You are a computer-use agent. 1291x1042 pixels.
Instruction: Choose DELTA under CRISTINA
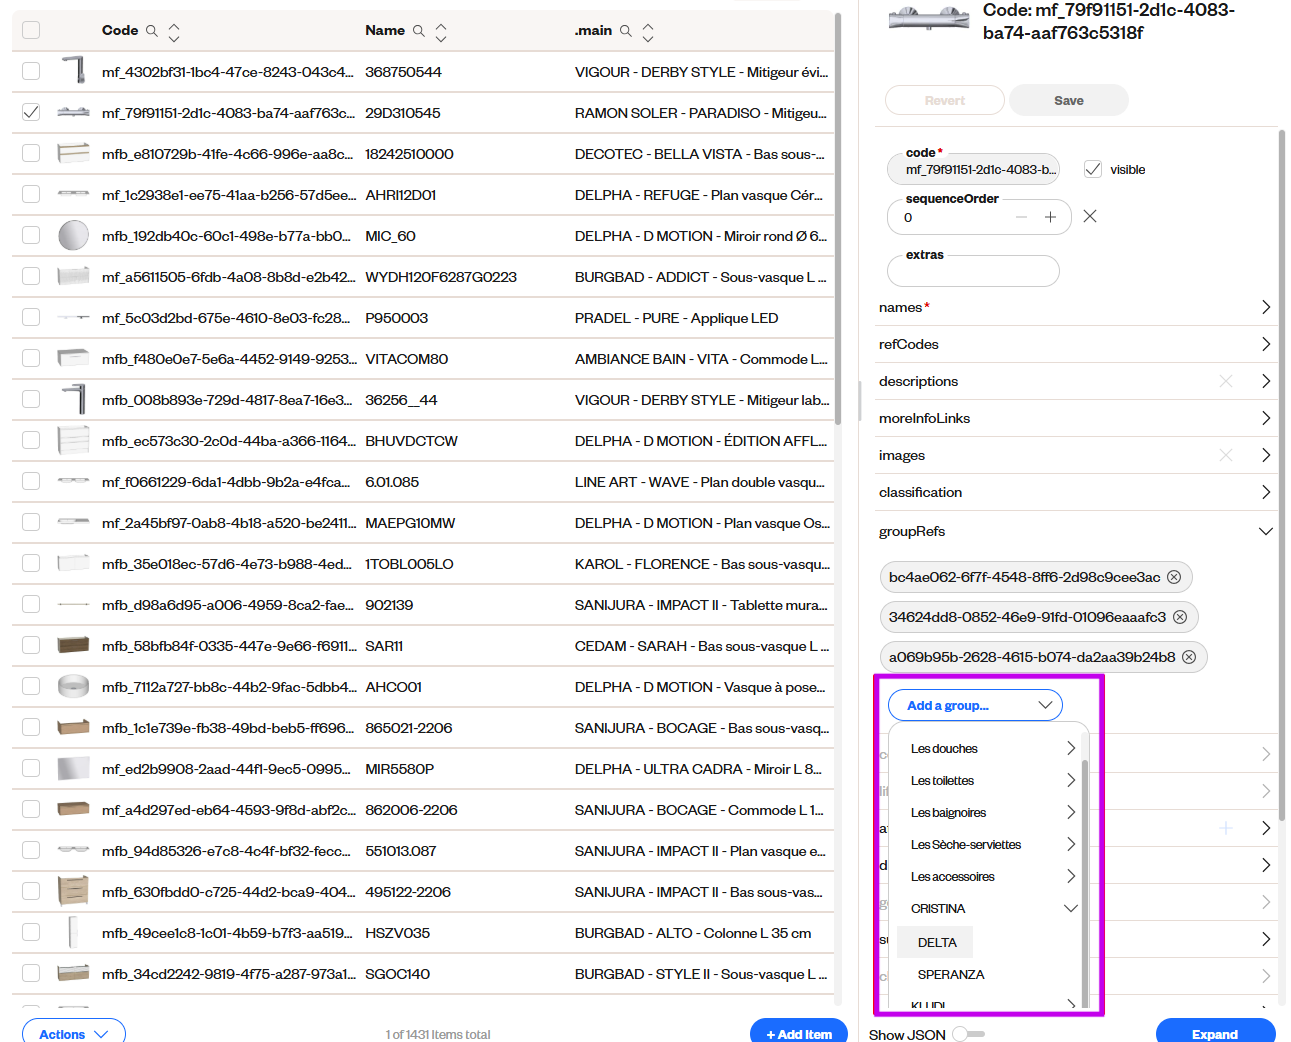[936, 942]
